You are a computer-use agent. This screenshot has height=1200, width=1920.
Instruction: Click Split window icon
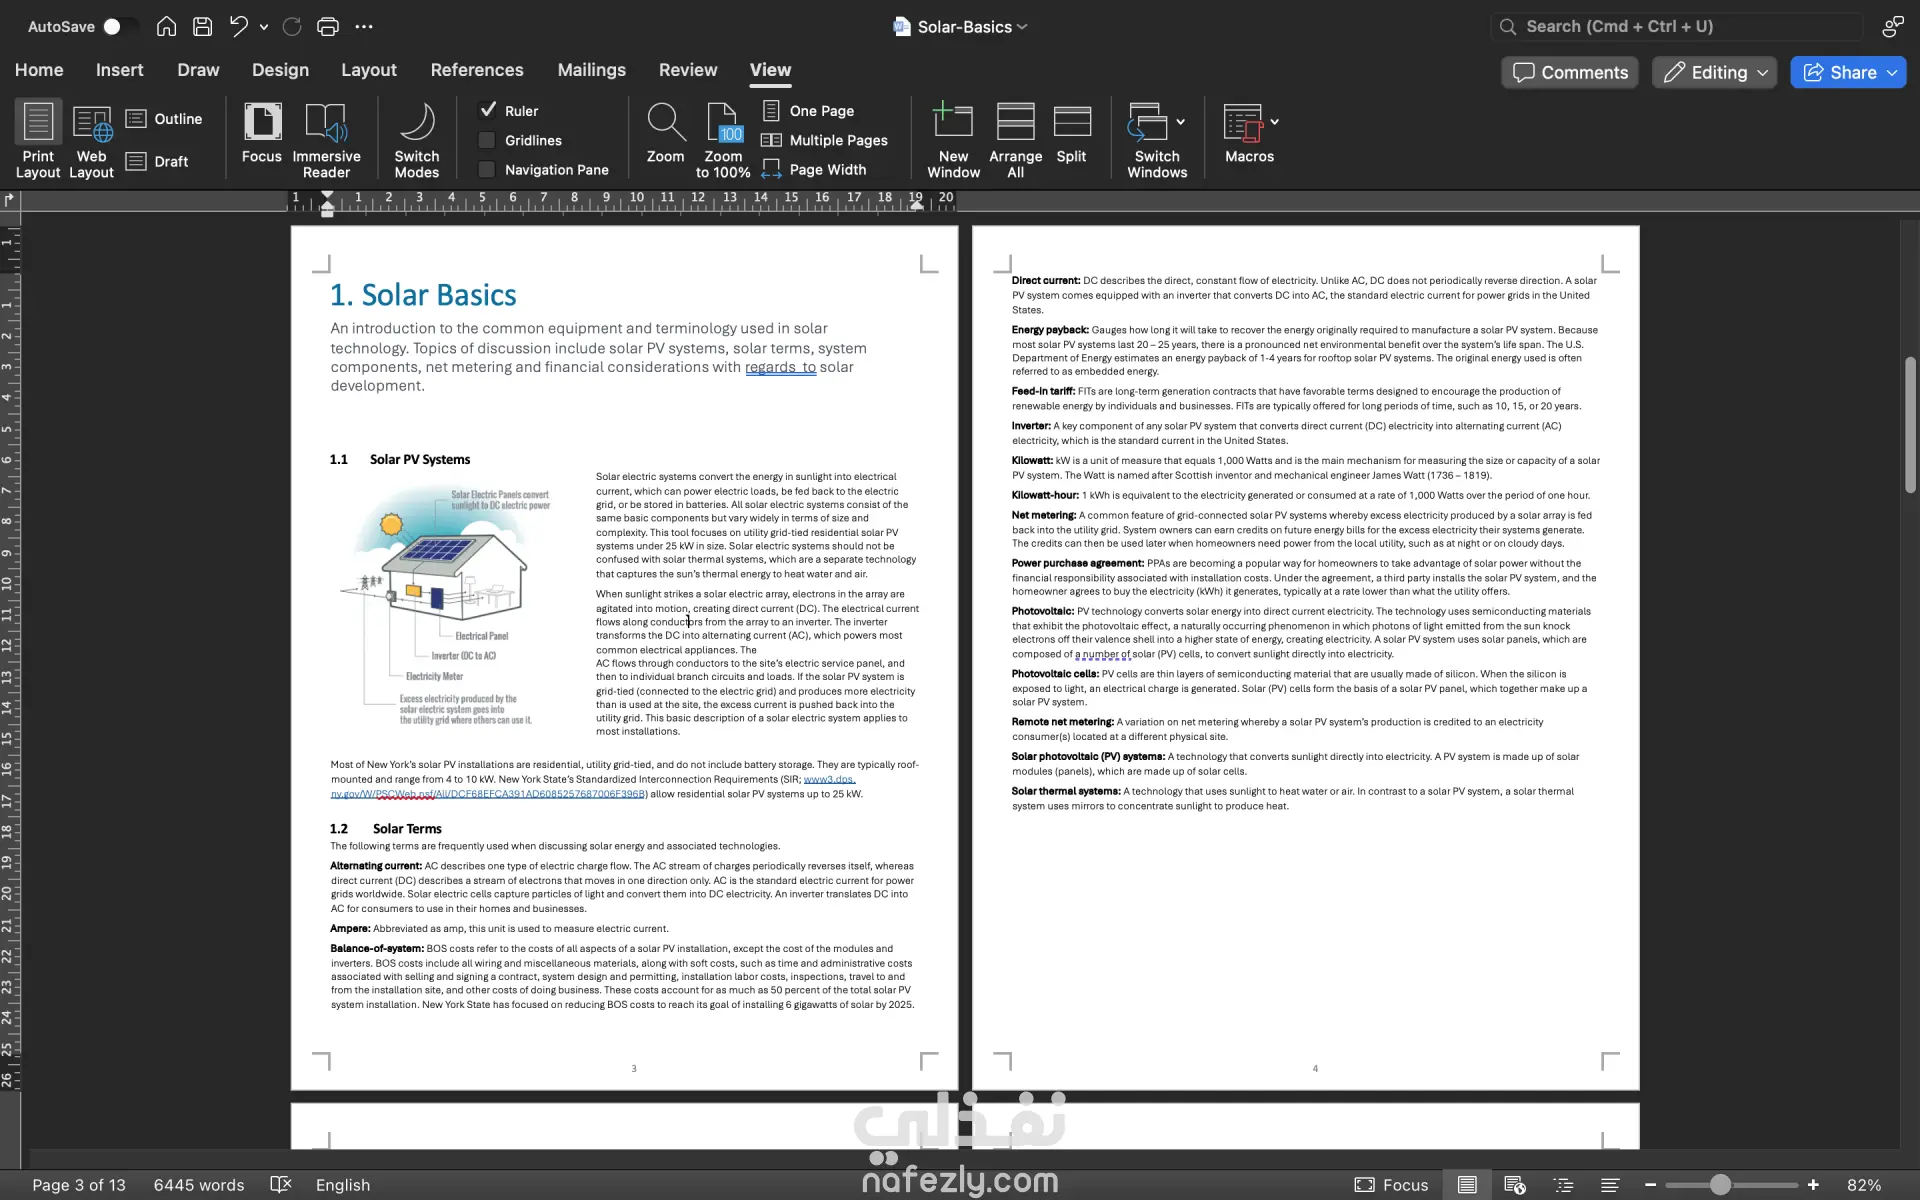pyautogui.click(x=1071, y=122)
